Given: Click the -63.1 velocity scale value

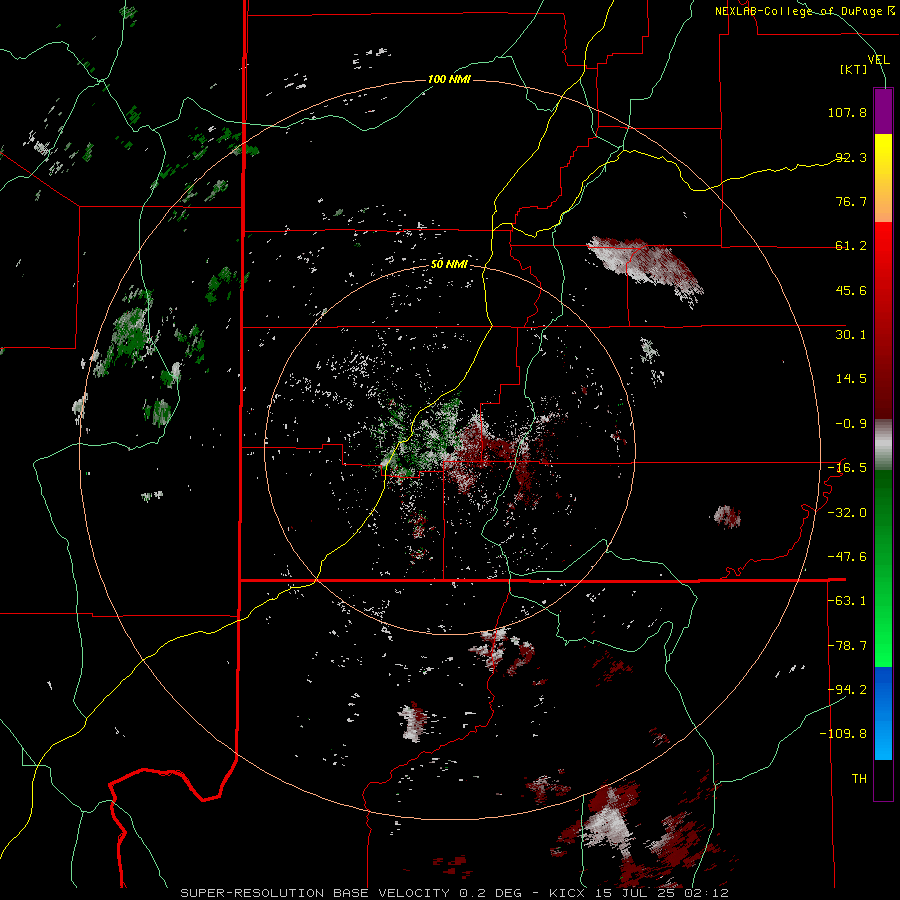Looking at the screenshot, I should [x=847, y=601].
